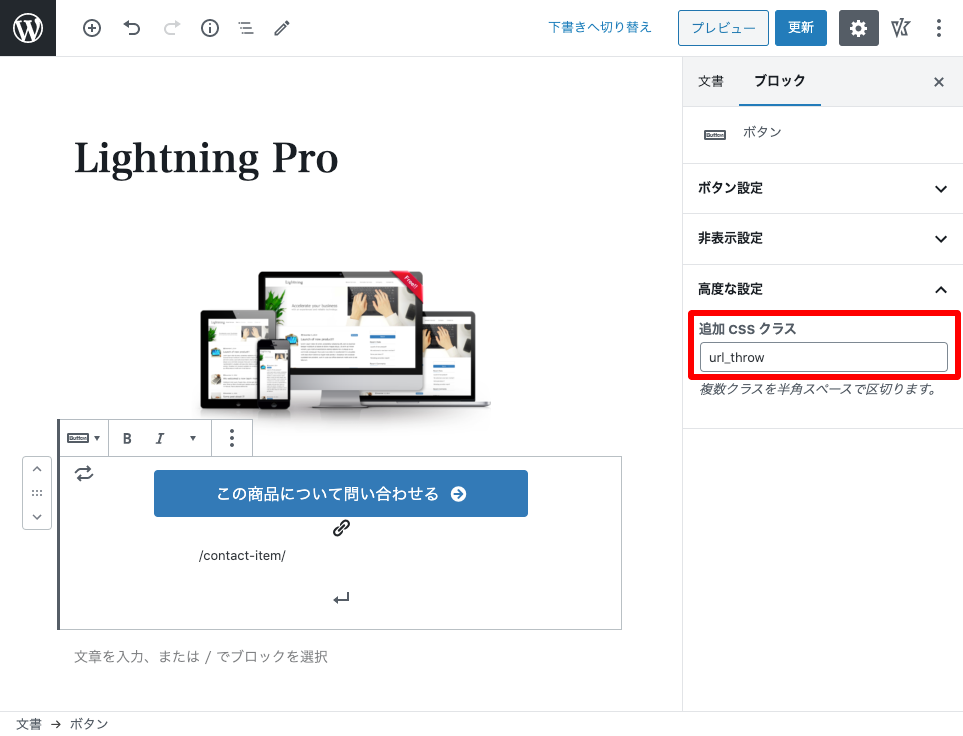Open the VK Blocks sidebar icon
This screenshot has width=963, height=736.
click(x=900, y=28)
